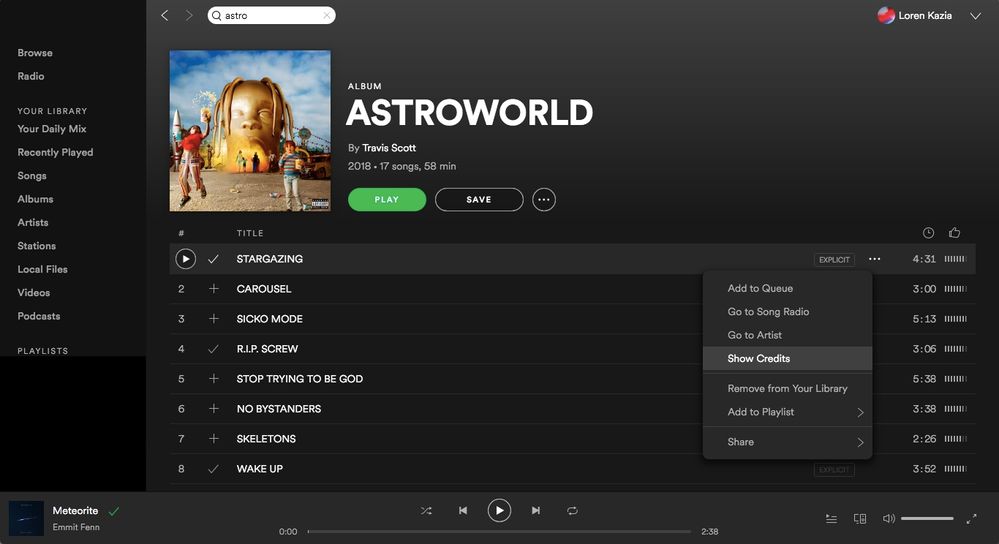Toggle saved checkmark next to Meteorite
The image size is (999, 544).
[114, 511]
